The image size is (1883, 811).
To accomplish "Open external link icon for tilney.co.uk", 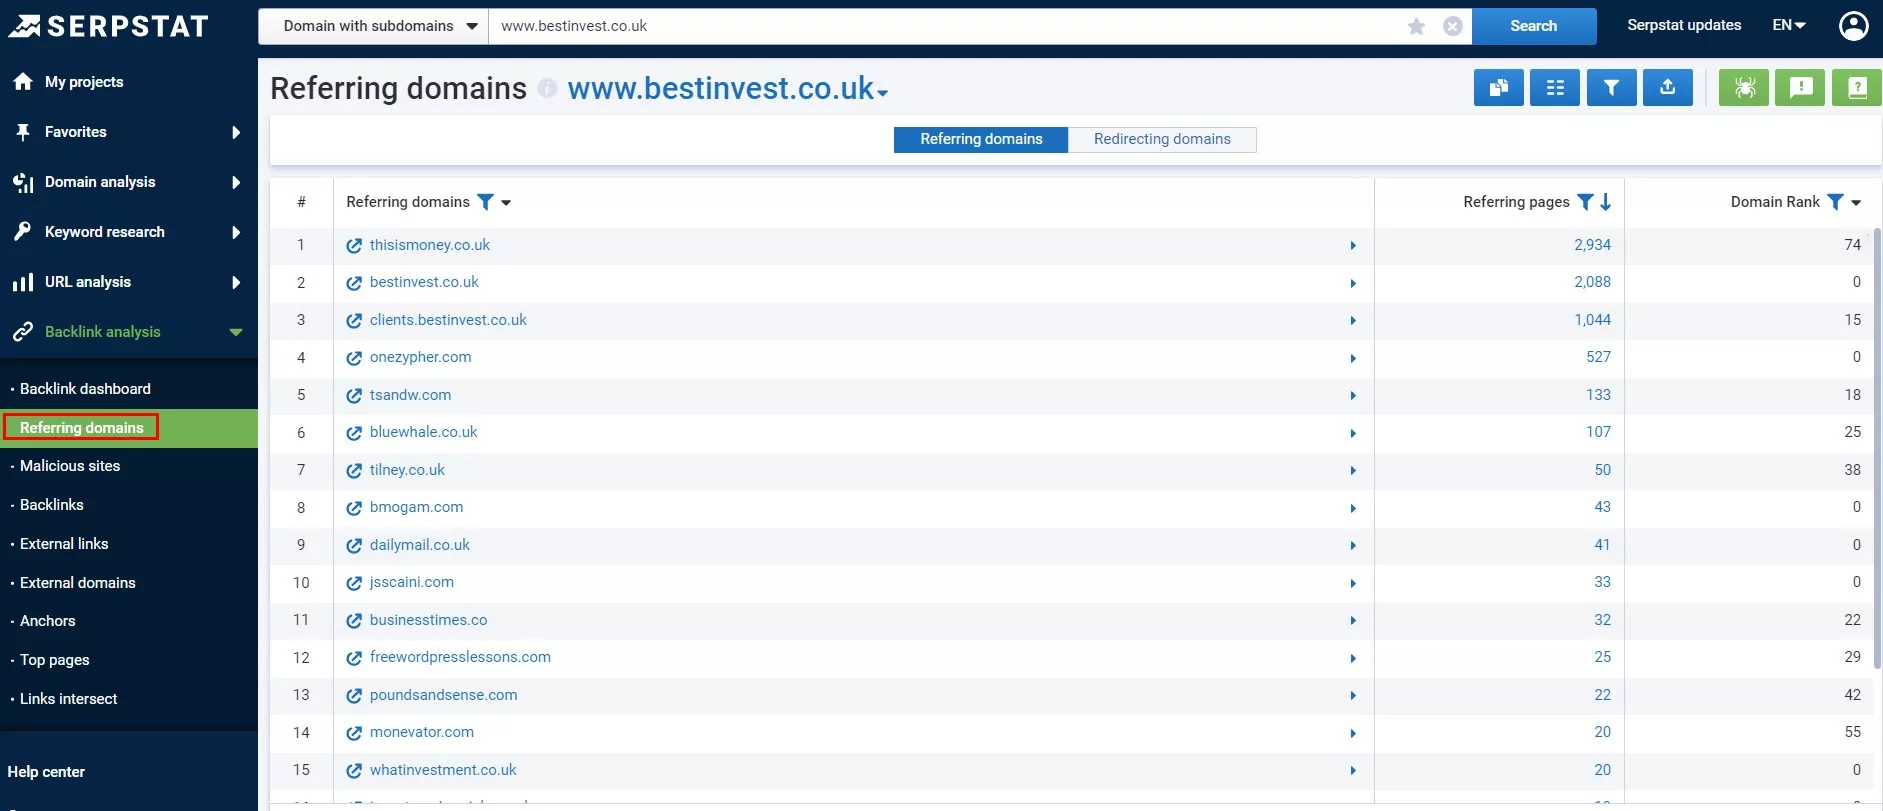I will (x=354, y=471).
